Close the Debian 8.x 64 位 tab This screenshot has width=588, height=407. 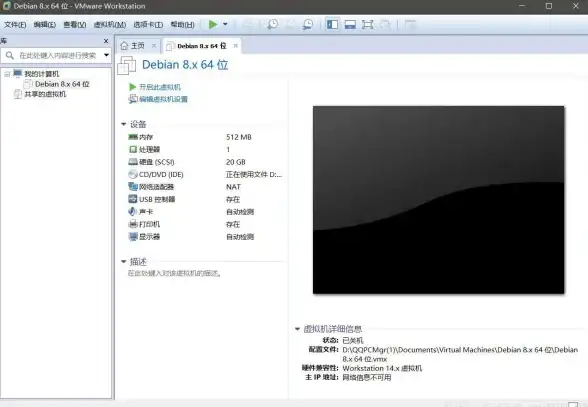(236, 46)
